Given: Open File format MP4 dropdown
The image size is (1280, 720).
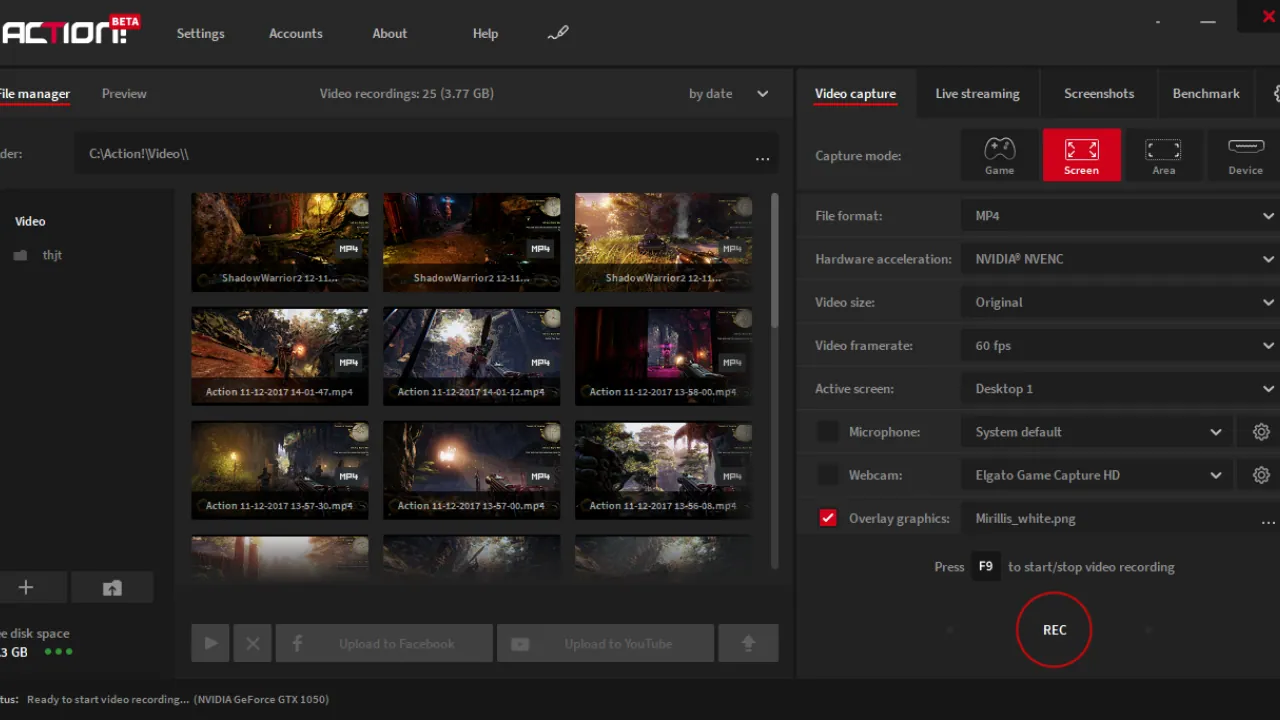Looking at the screenshot, I should 1120,216.
